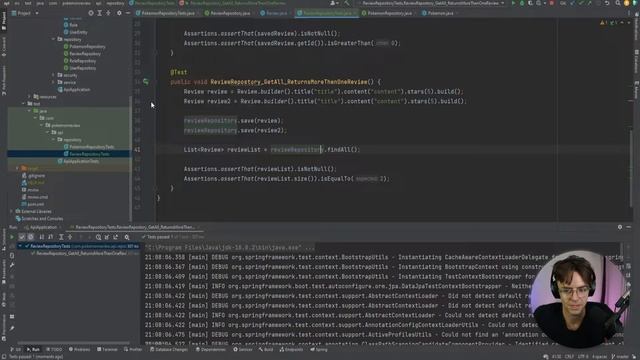Switch to the PokemonRepository.java editor tab

click(x=389, y=13)
